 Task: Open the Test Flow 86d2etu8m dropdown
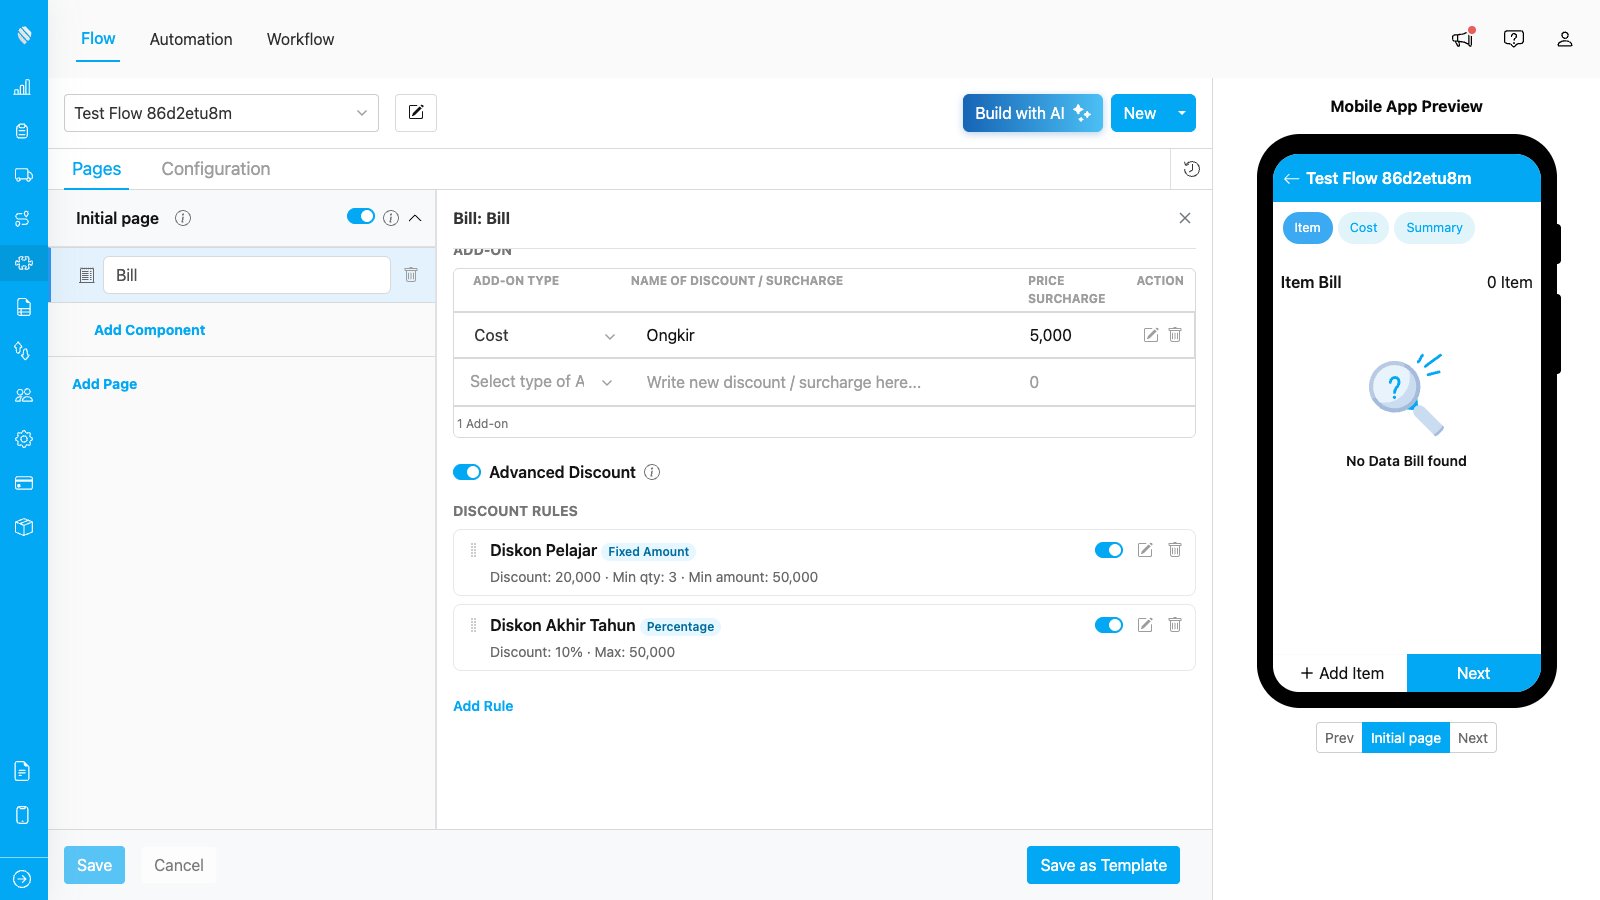221,113
